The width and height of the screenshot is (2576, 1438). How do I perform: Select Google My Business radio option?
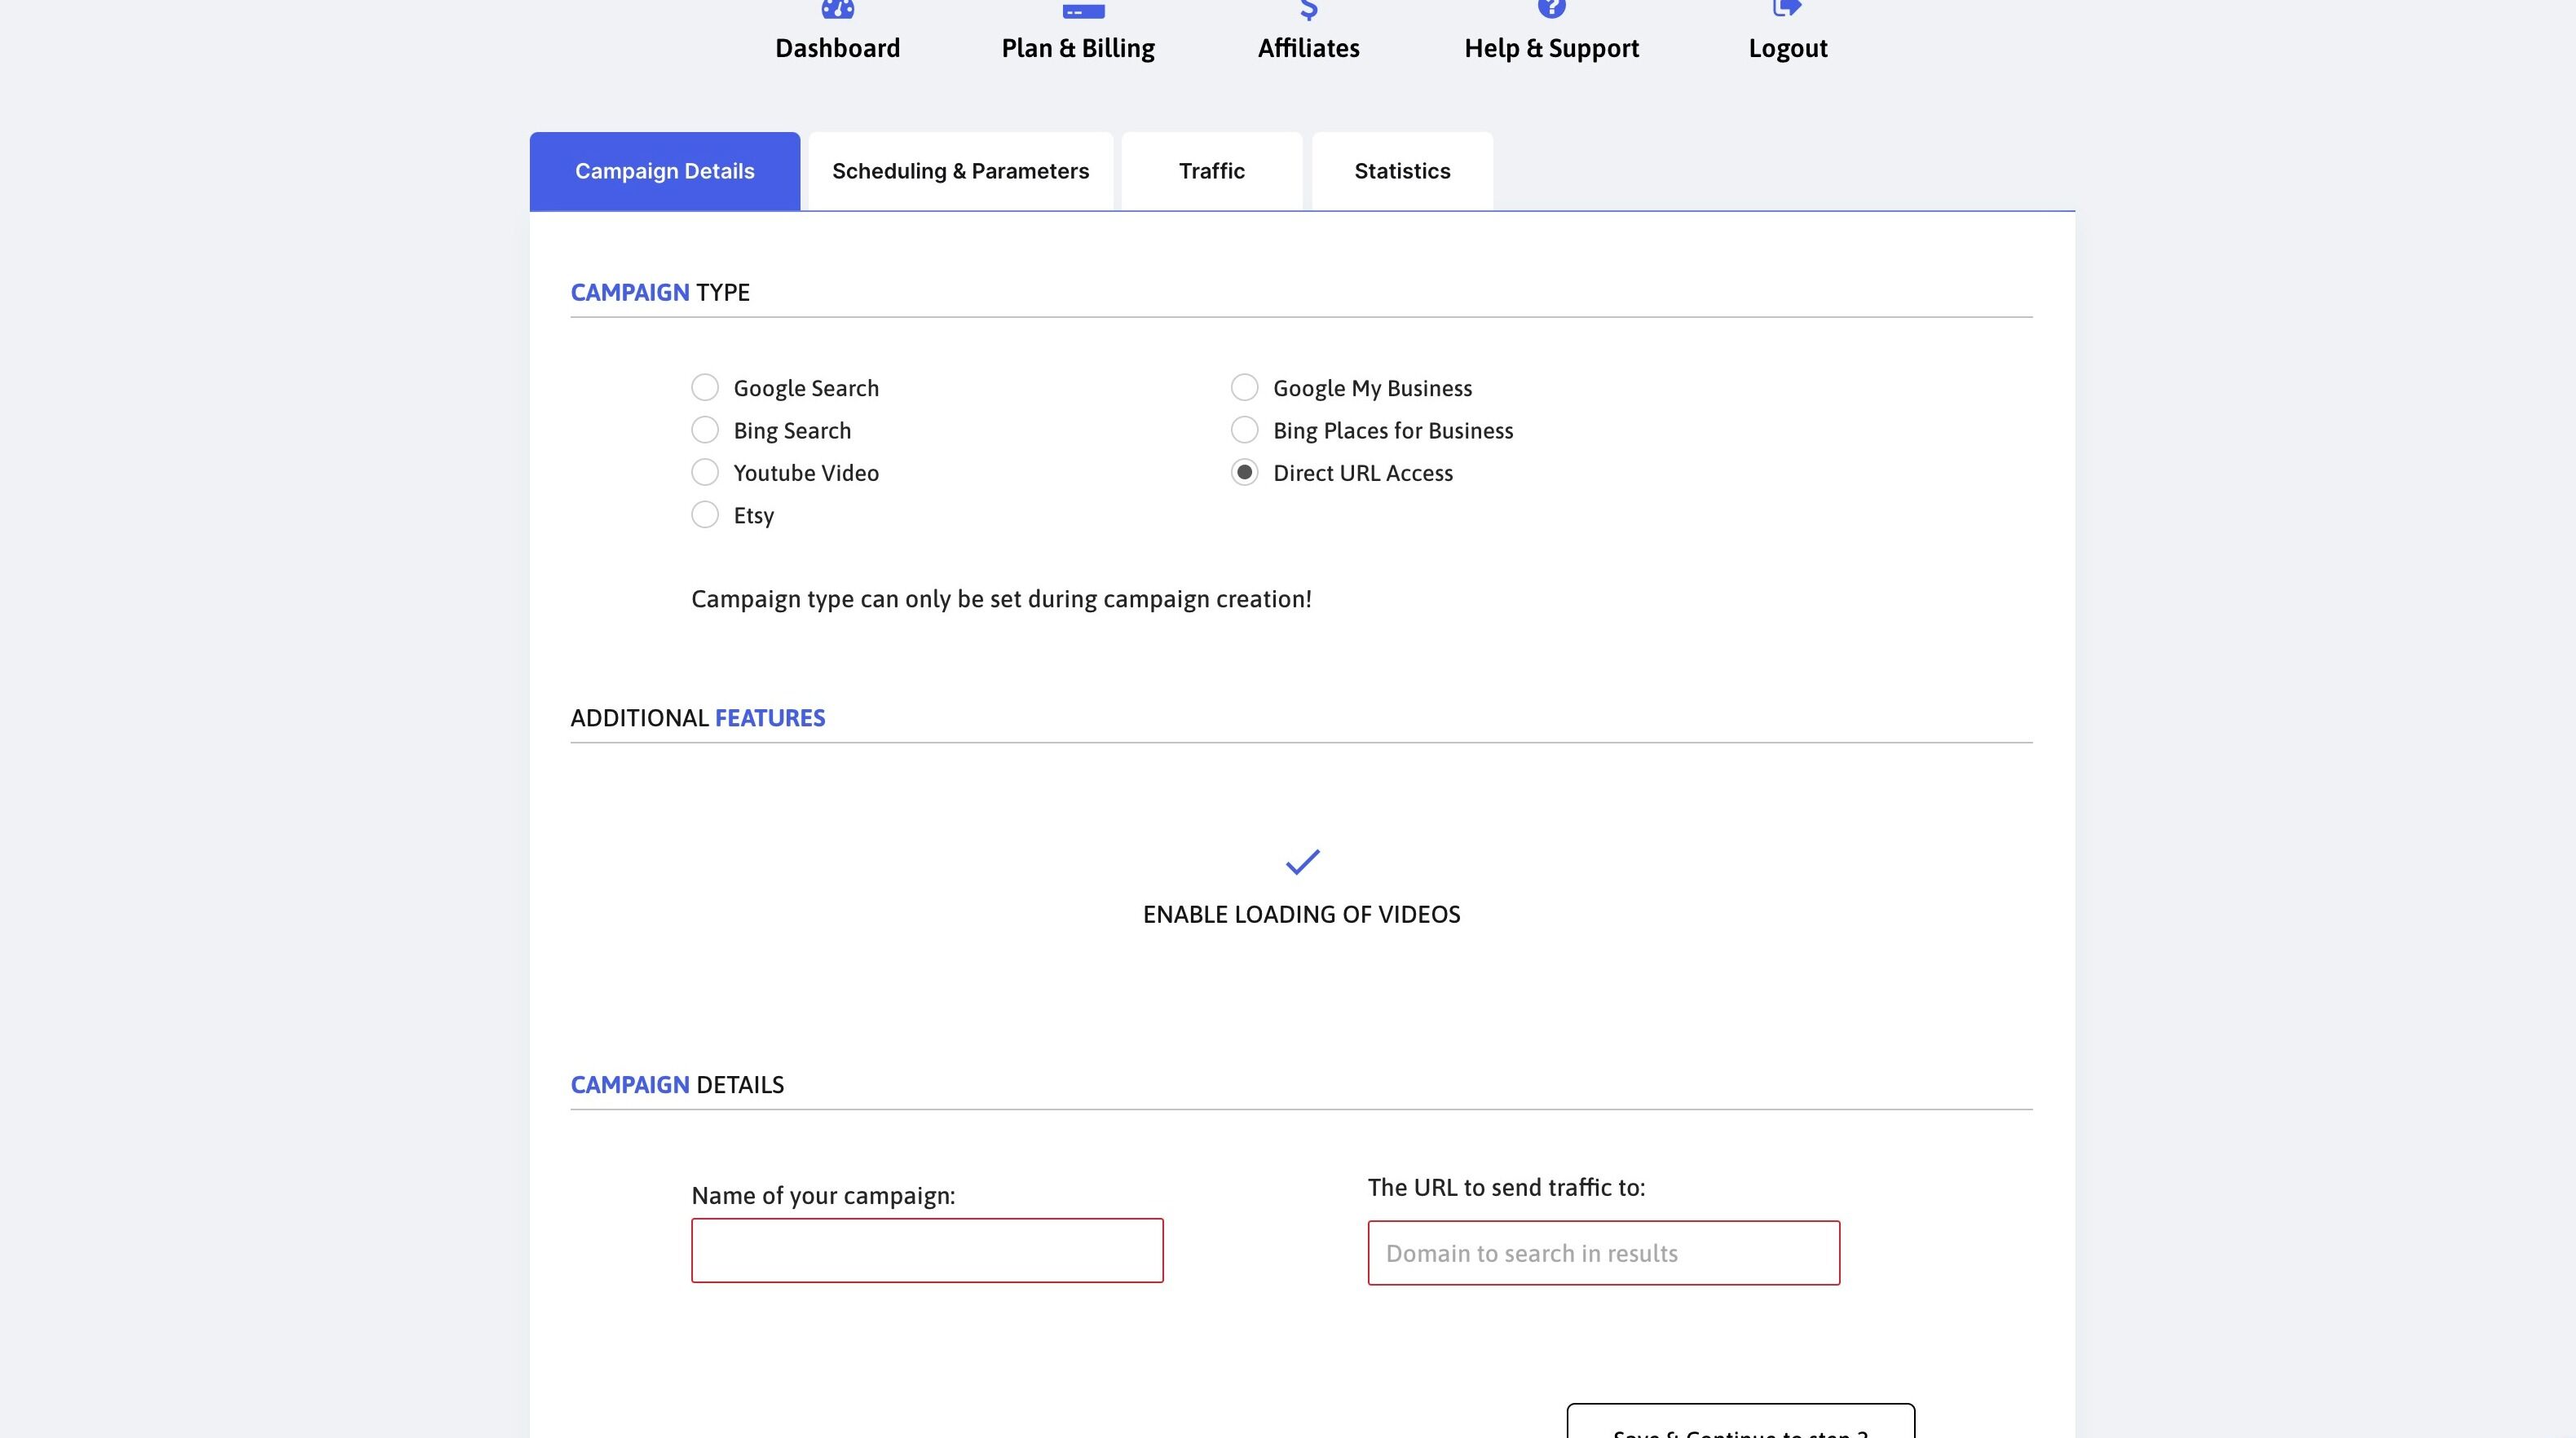pyautogui.click(x=1244, y=387)
